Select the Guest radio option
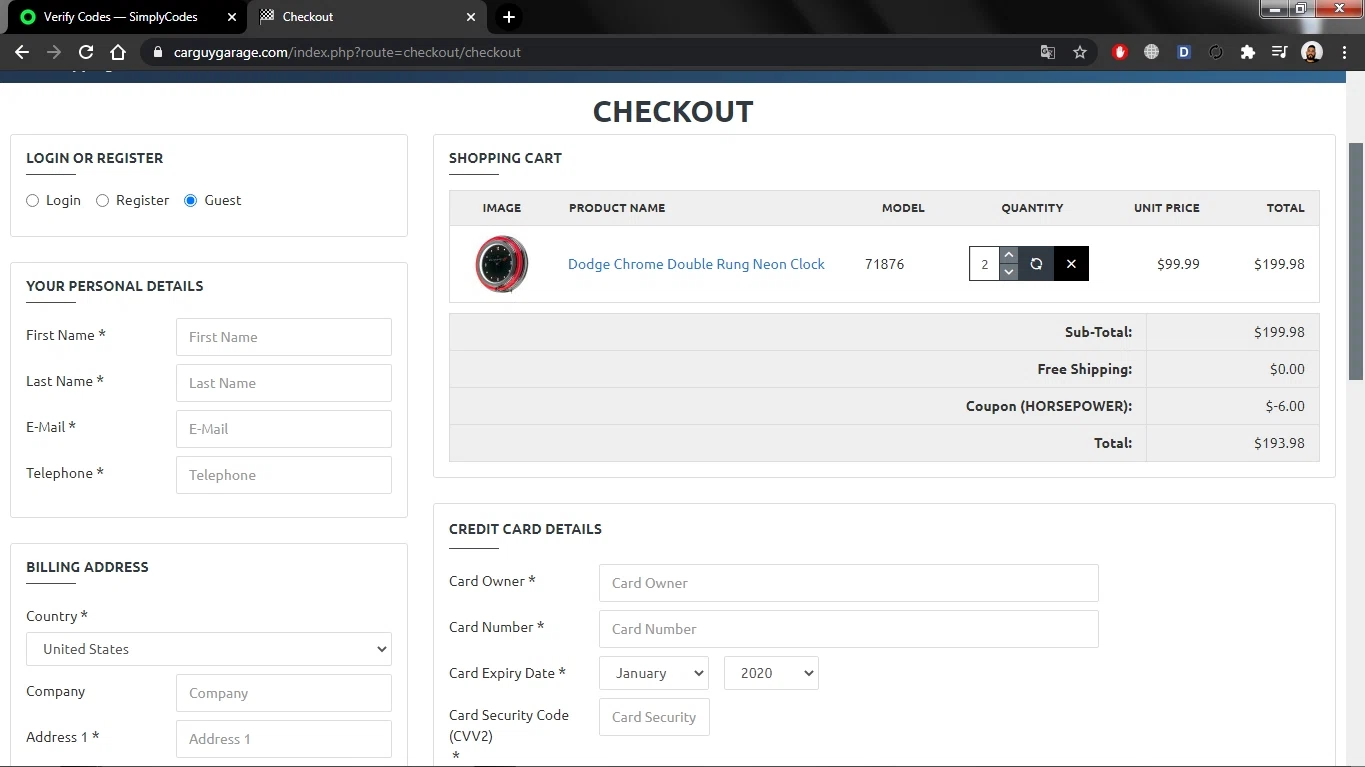The height and width of the screenshot is (767, 1365). [x=191, y=201]
